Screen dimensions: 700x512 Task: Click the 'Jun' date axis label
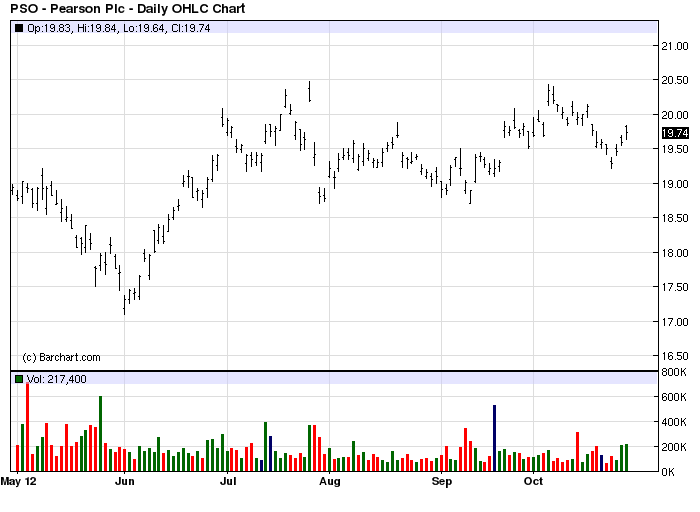point(125,482)
